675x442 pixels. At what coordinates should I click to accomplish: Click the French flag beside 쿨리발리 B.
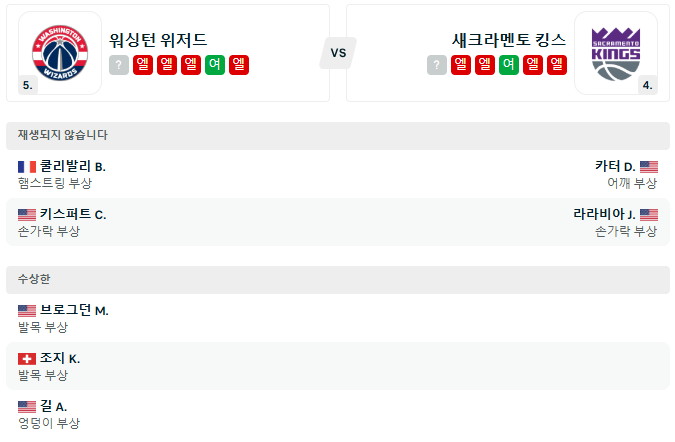pos(27,167)
